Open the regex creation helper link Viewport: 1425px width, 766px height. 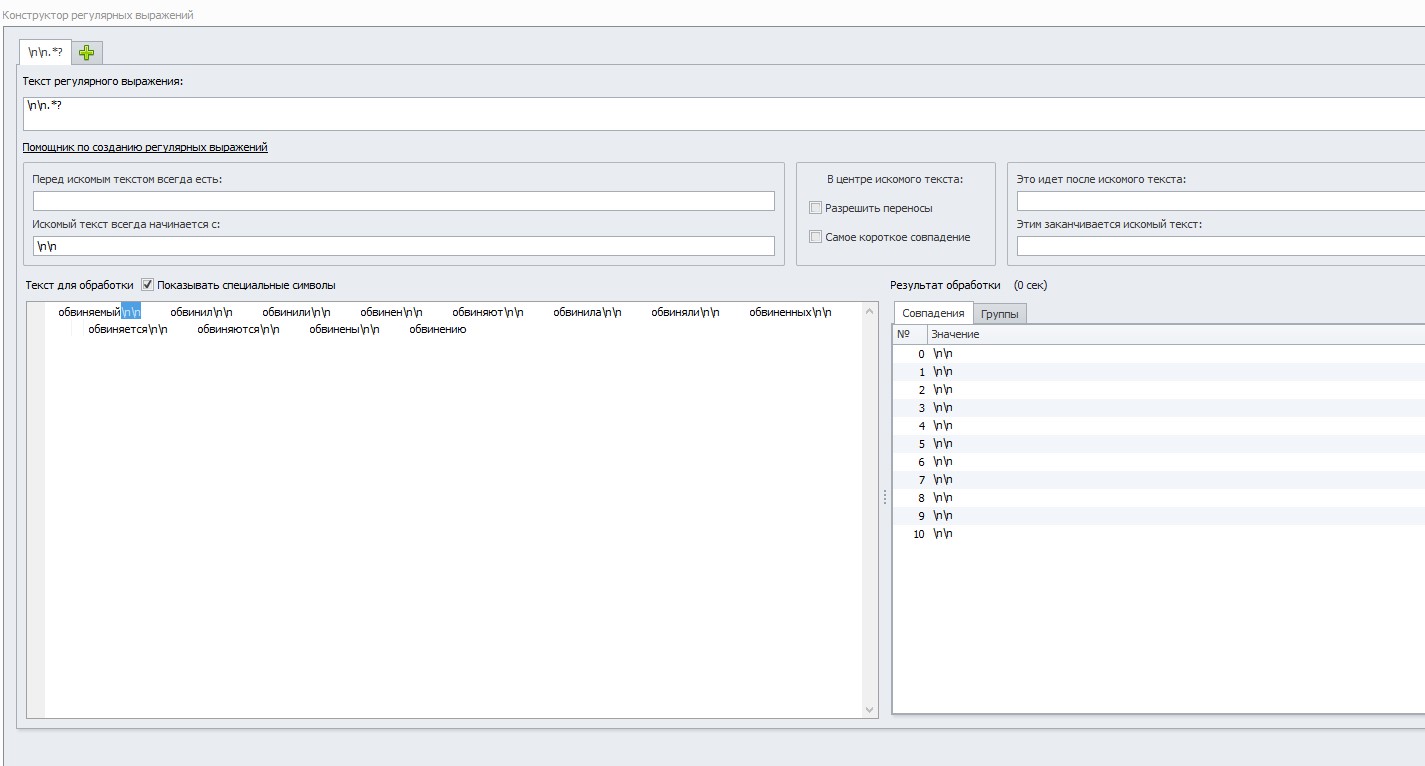point(145,147)
